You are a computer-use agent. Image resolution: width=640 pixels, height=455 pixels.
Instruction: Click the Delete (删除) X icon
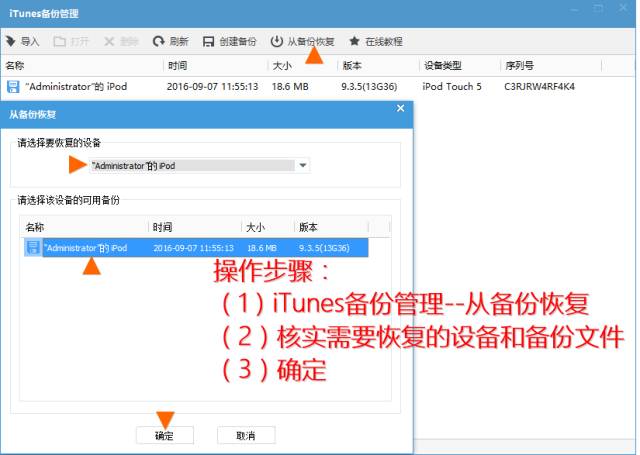click(x=109, y=41)
